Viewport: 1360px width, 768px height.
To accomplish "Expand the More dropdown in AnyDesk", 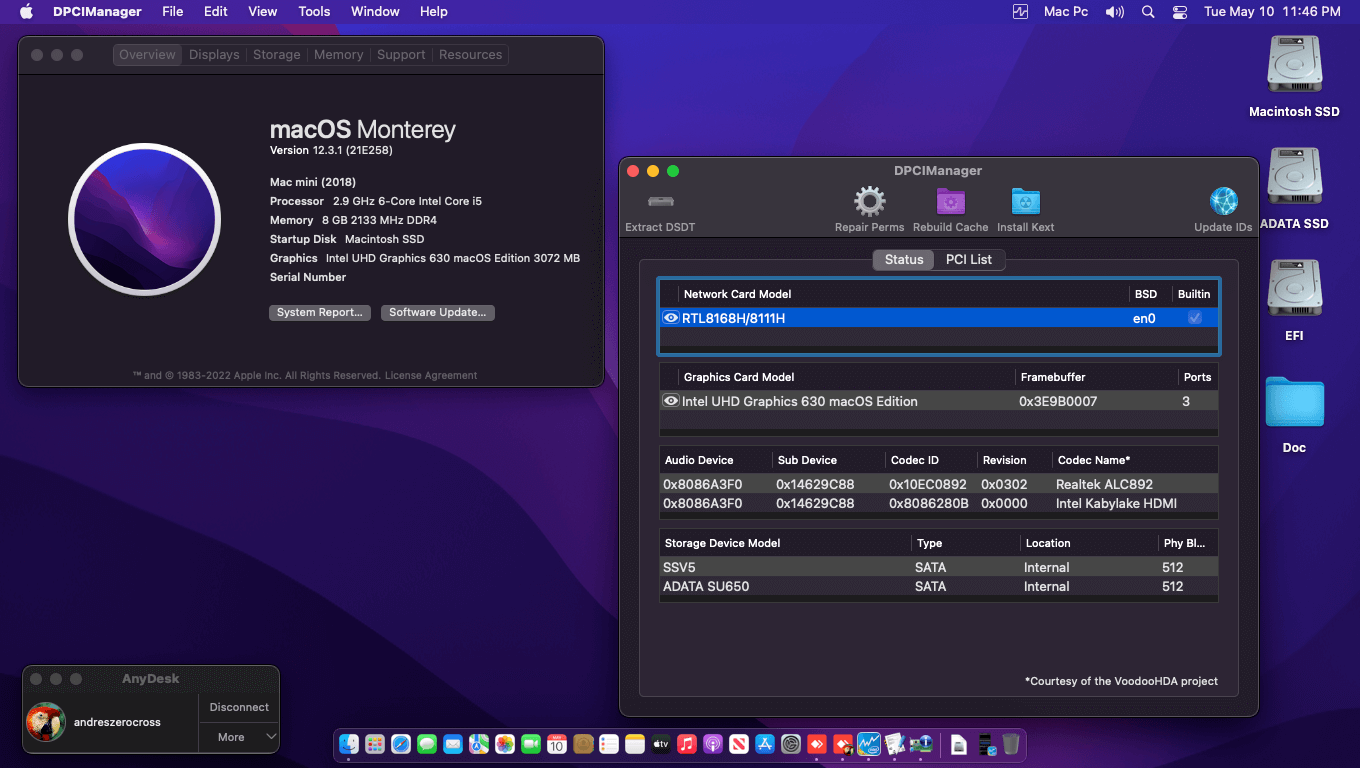I will click(x=238, y=737).
